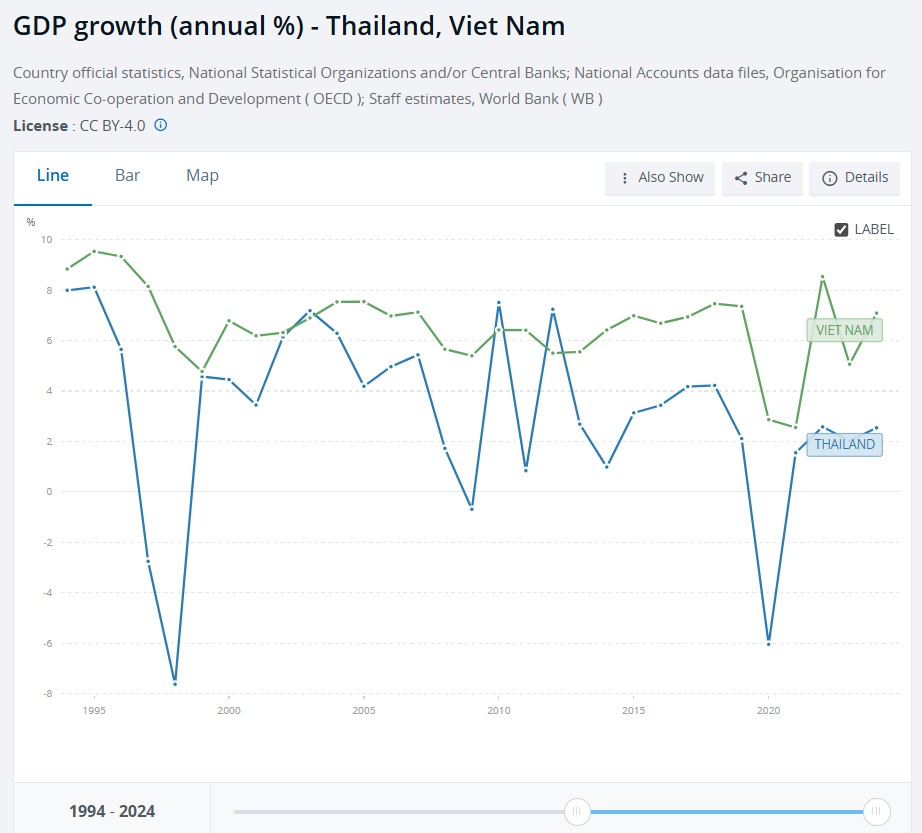Image resolution: width=922 pixels, height=833 pixels.
Task: Select the Line tab
Action: [x=53, y=176]
